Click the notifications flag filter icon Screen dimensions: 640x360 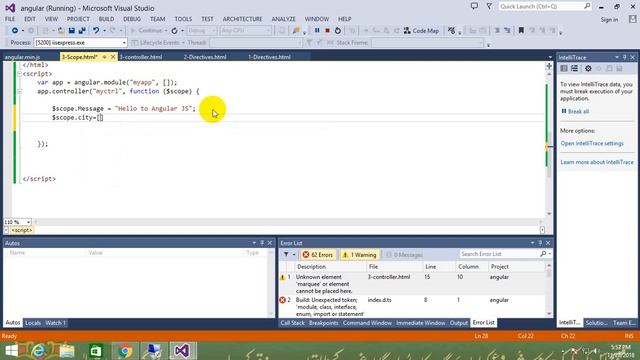click(x=489, y=6)
